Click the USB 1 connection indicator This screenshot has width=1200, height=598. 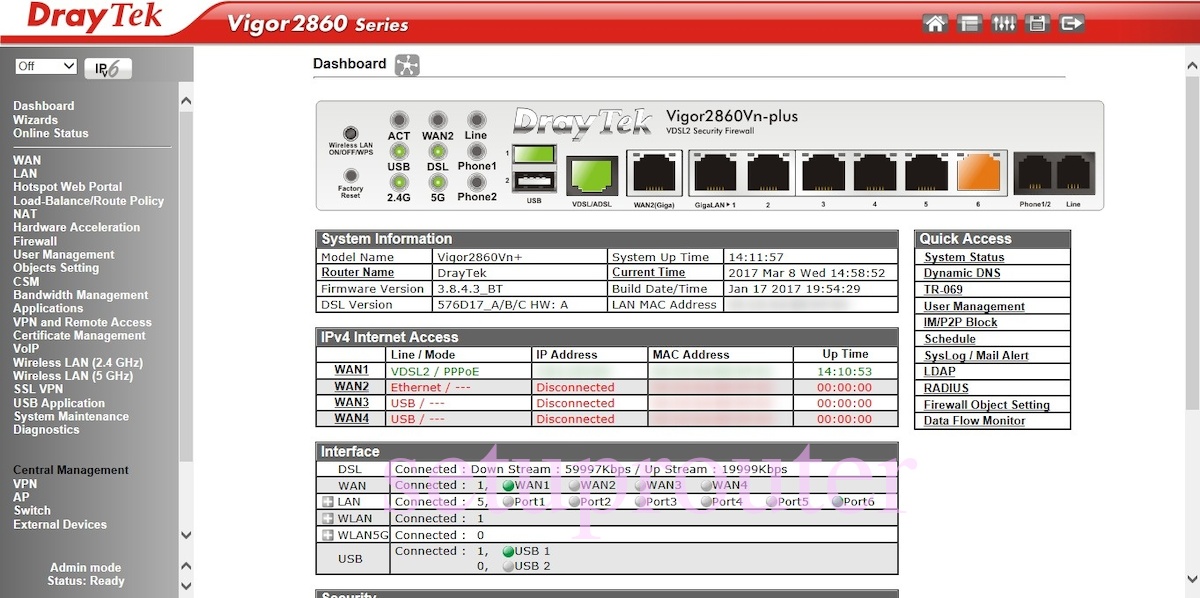pyautogui.click(x=509, y=551)
